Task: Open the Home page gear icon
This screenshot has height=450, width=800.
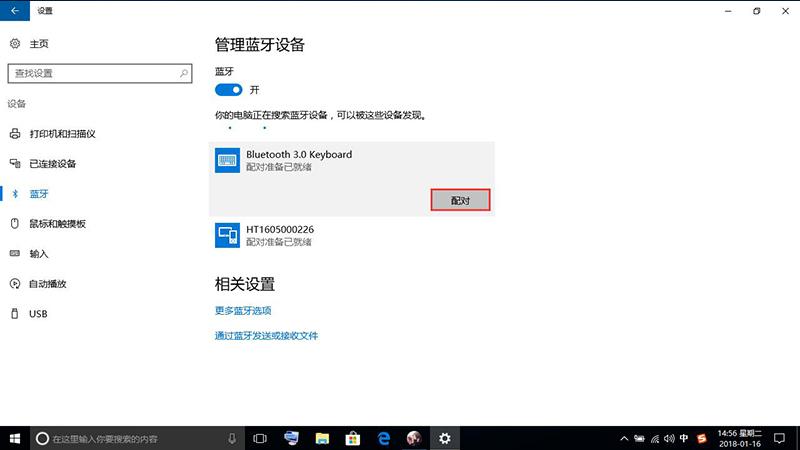Action: pyautogui.click(x=15, y=44)
